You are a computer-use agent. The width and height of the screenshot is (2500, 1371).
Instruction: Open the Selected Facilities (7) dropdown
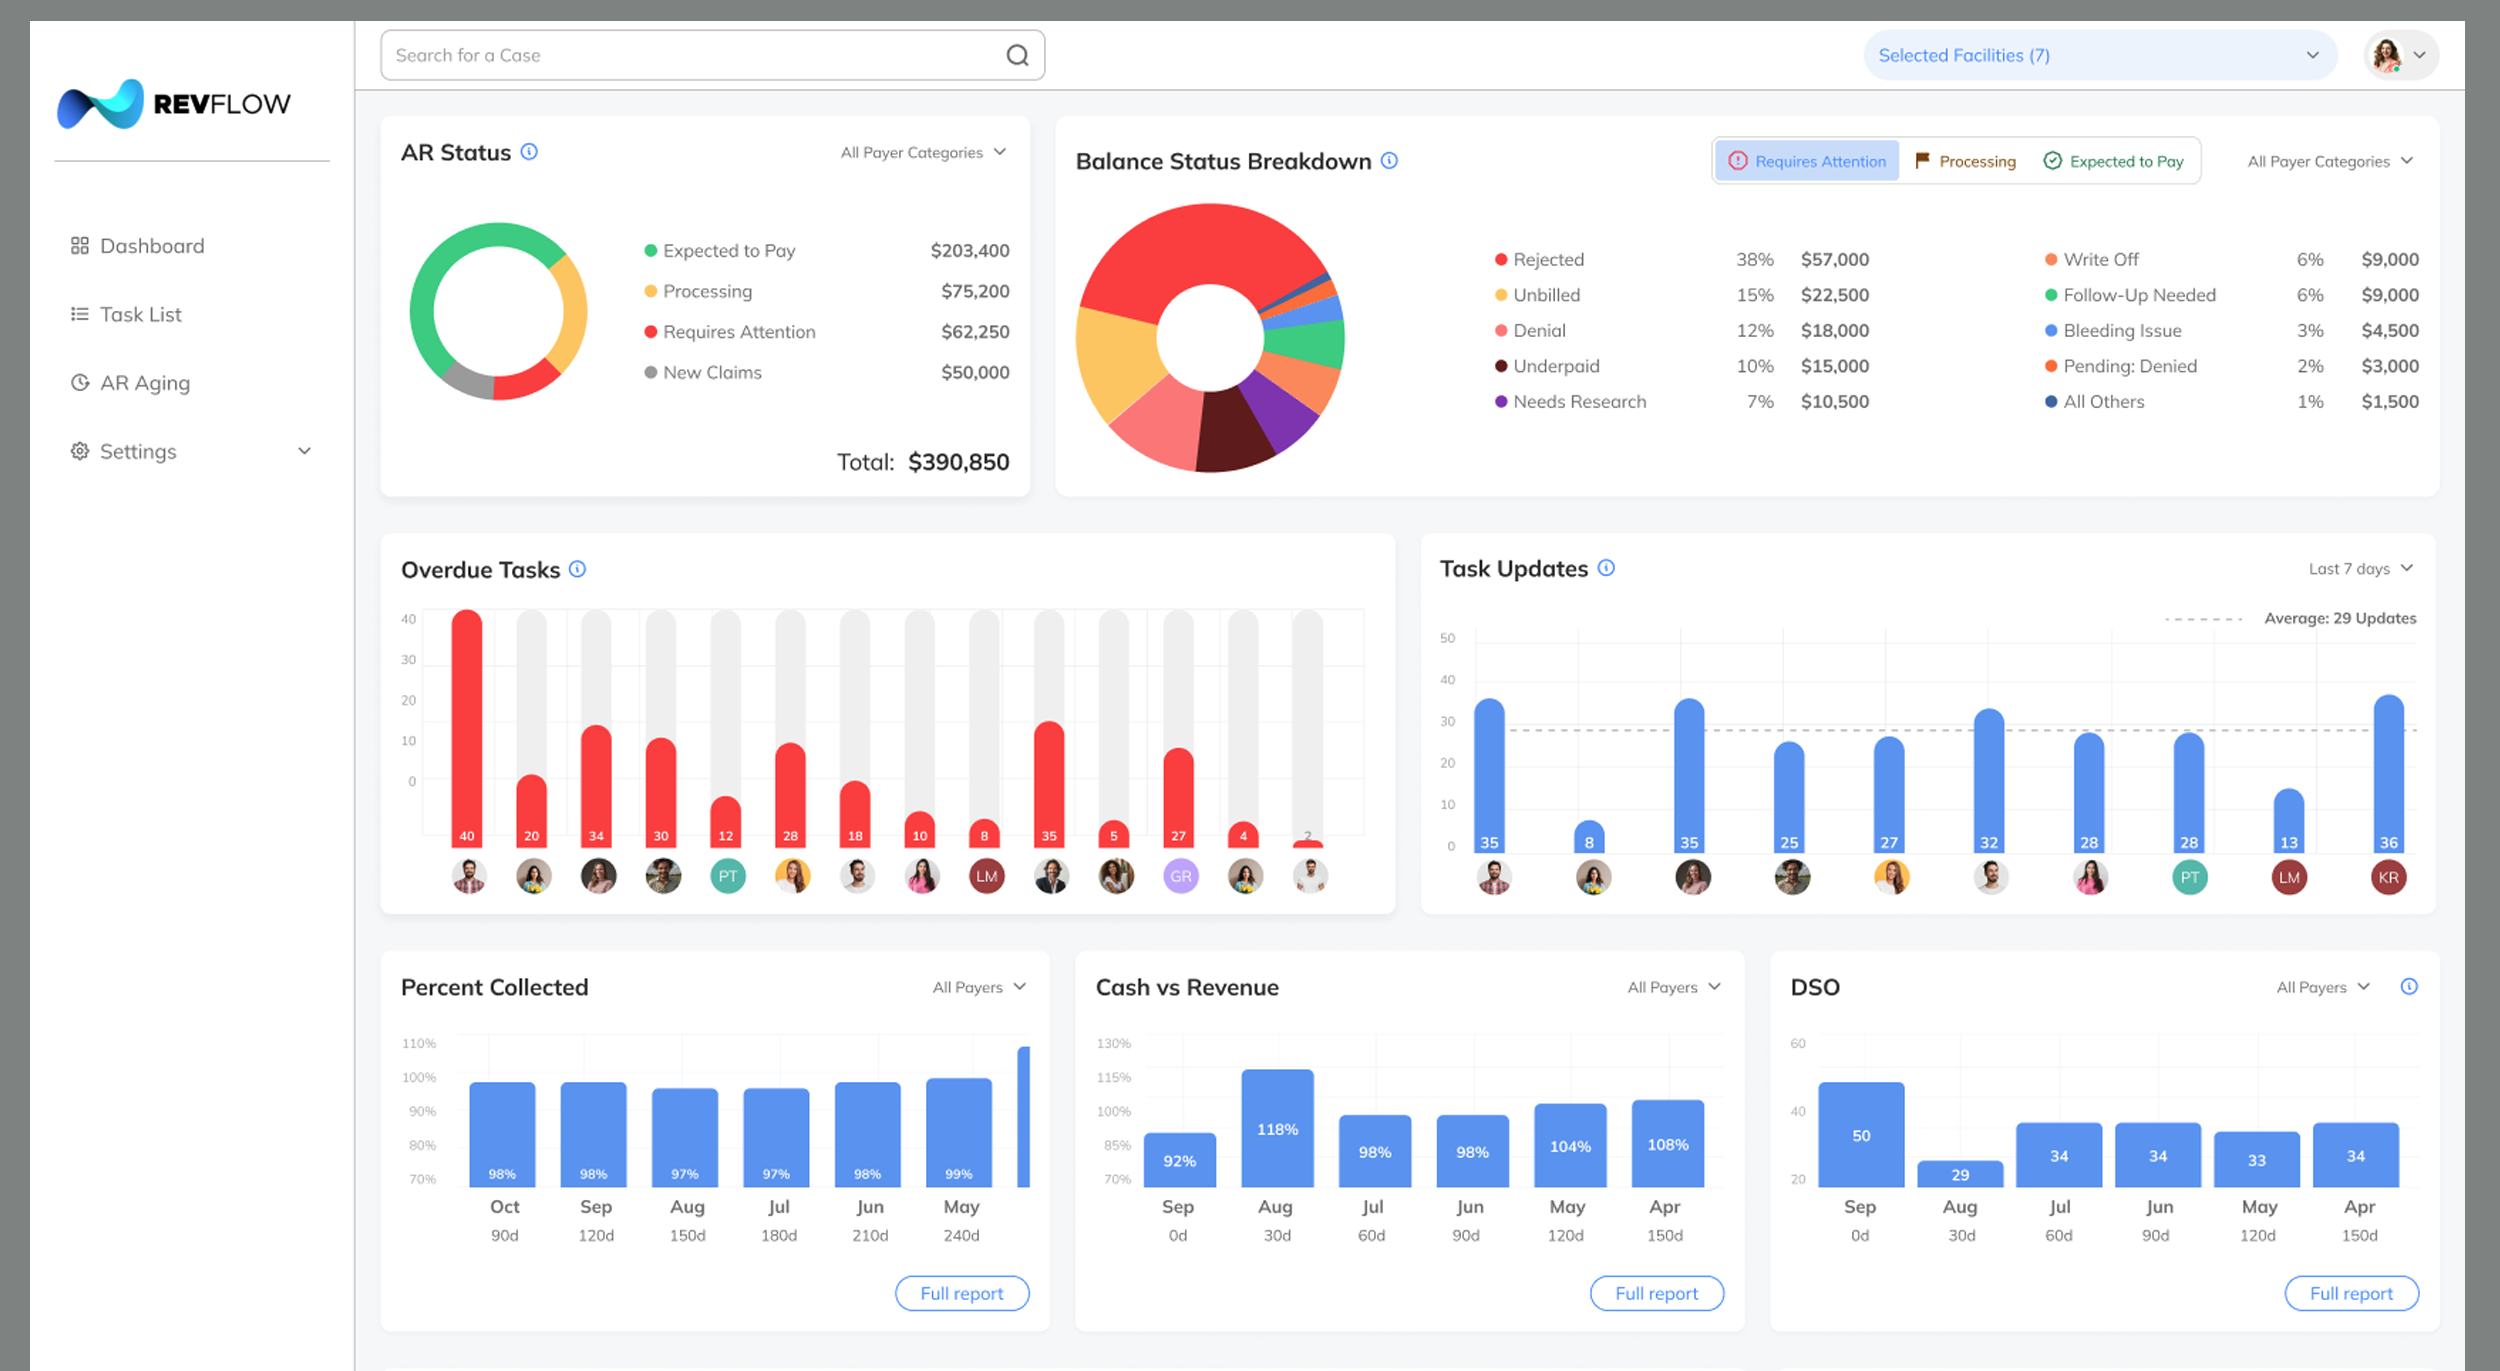[x=2098, y=56]
